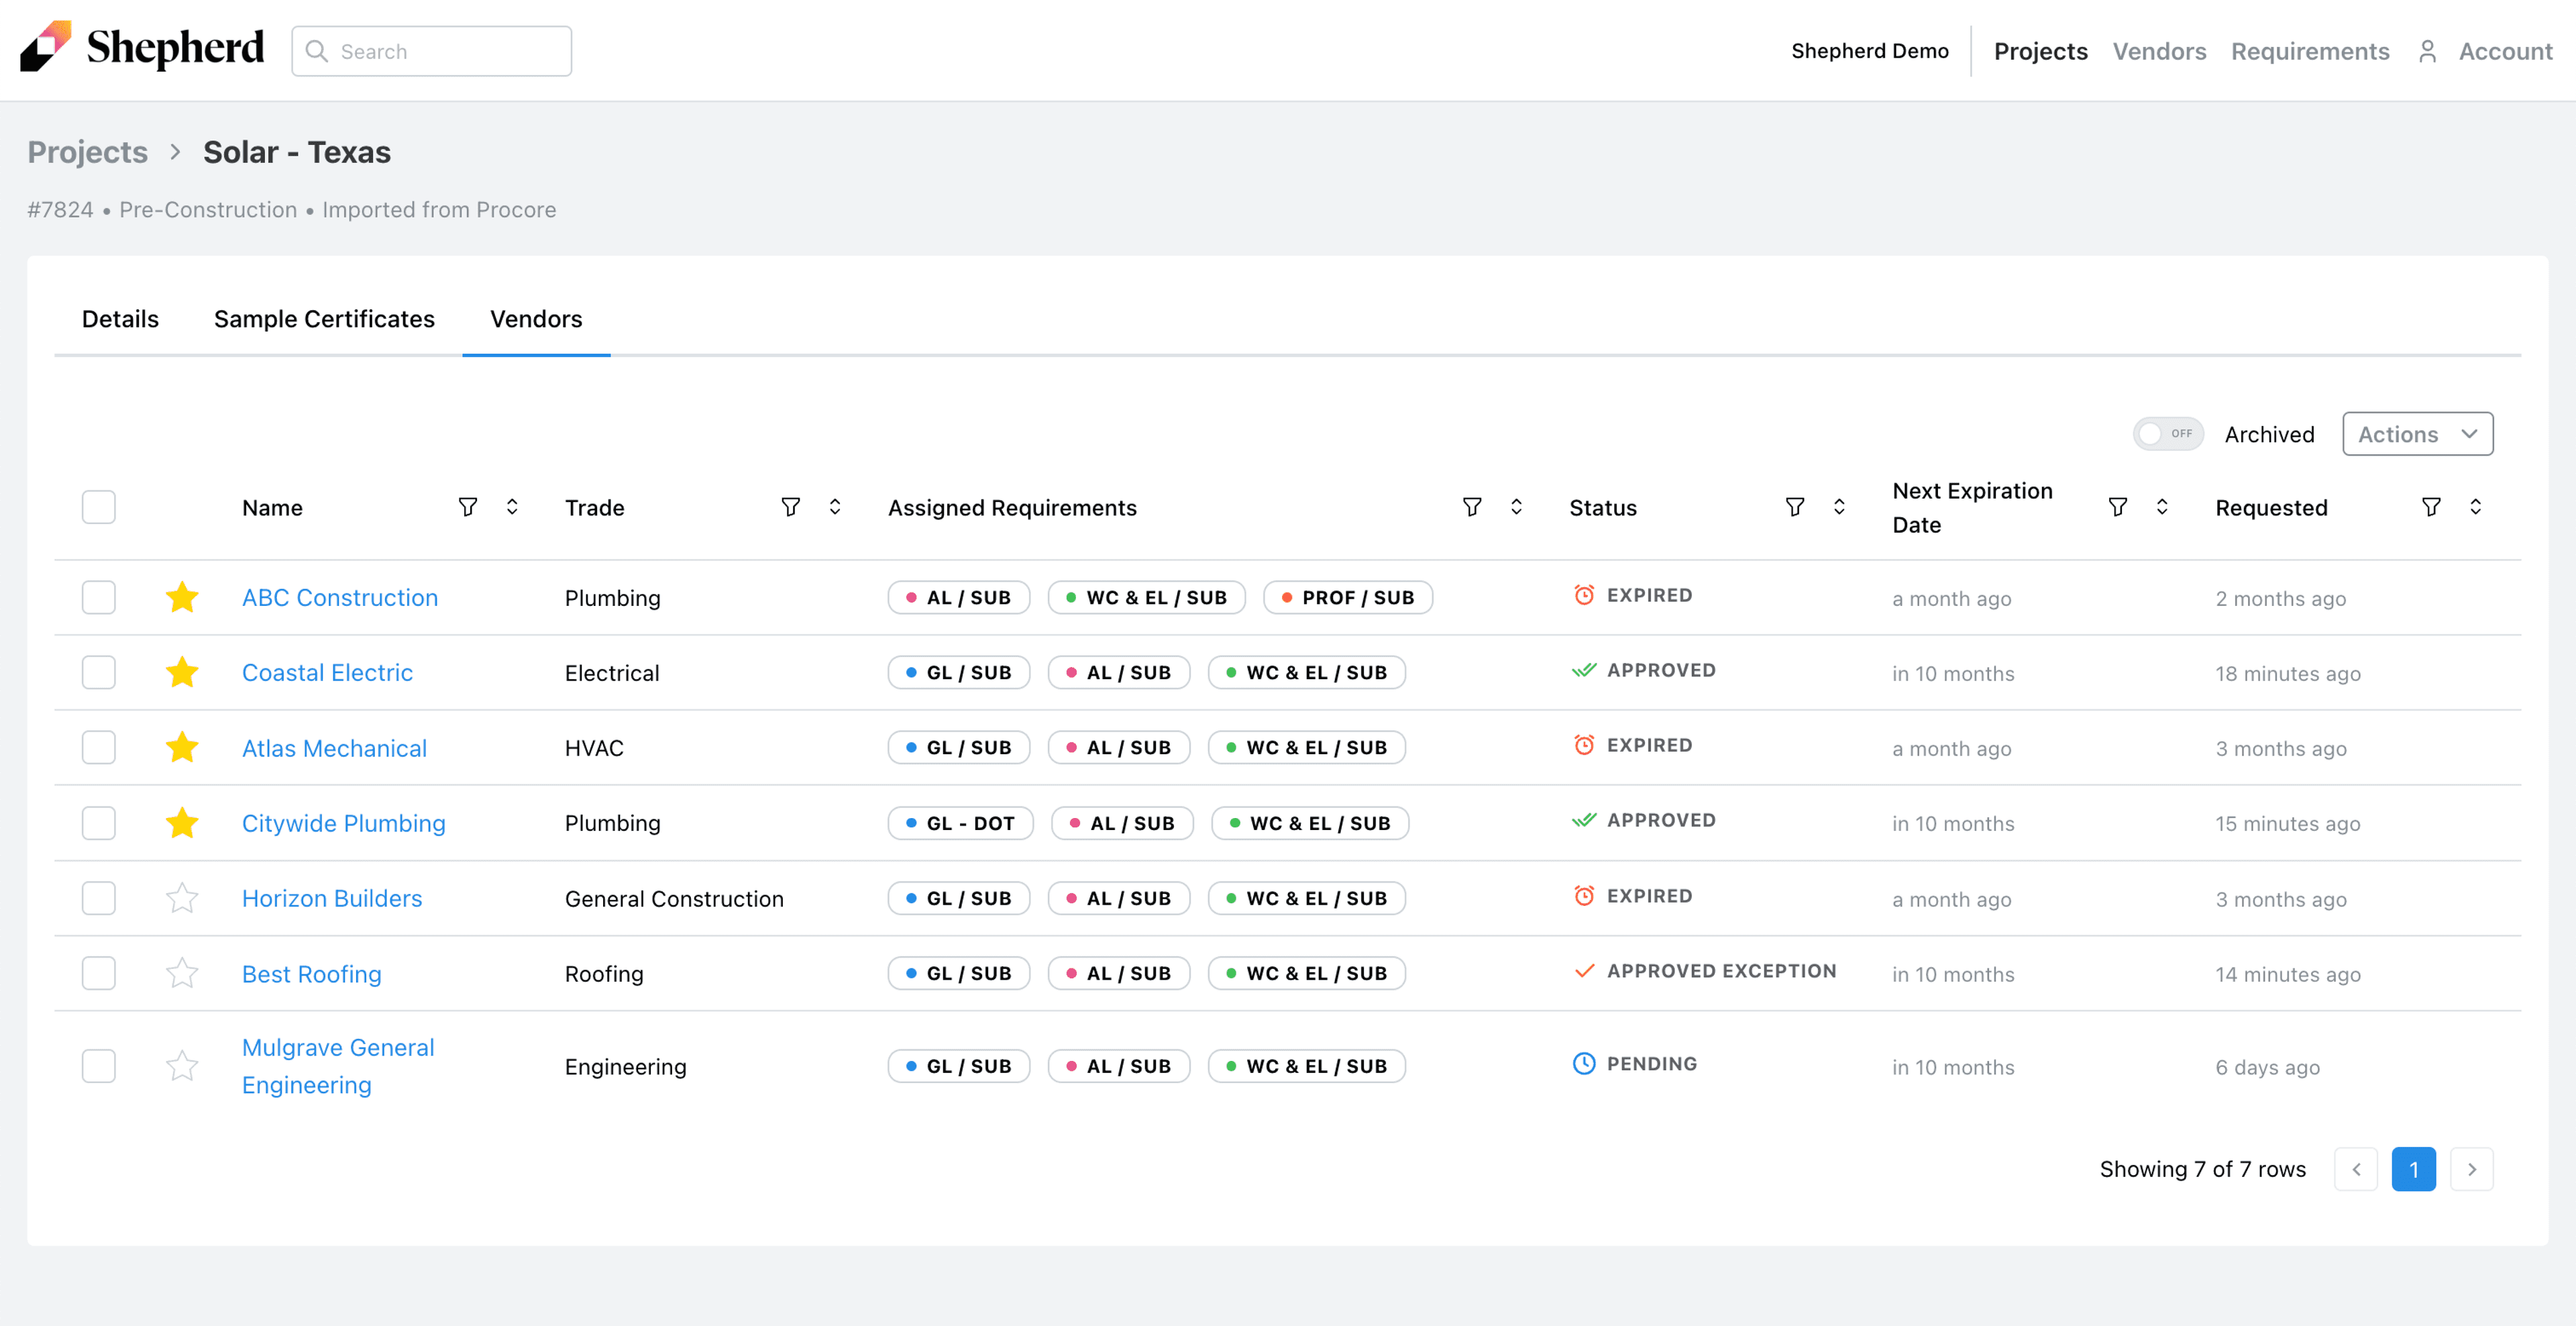Click inside the Search input field
This screenshot has height=1326, width=2576.
click(432, 51)
